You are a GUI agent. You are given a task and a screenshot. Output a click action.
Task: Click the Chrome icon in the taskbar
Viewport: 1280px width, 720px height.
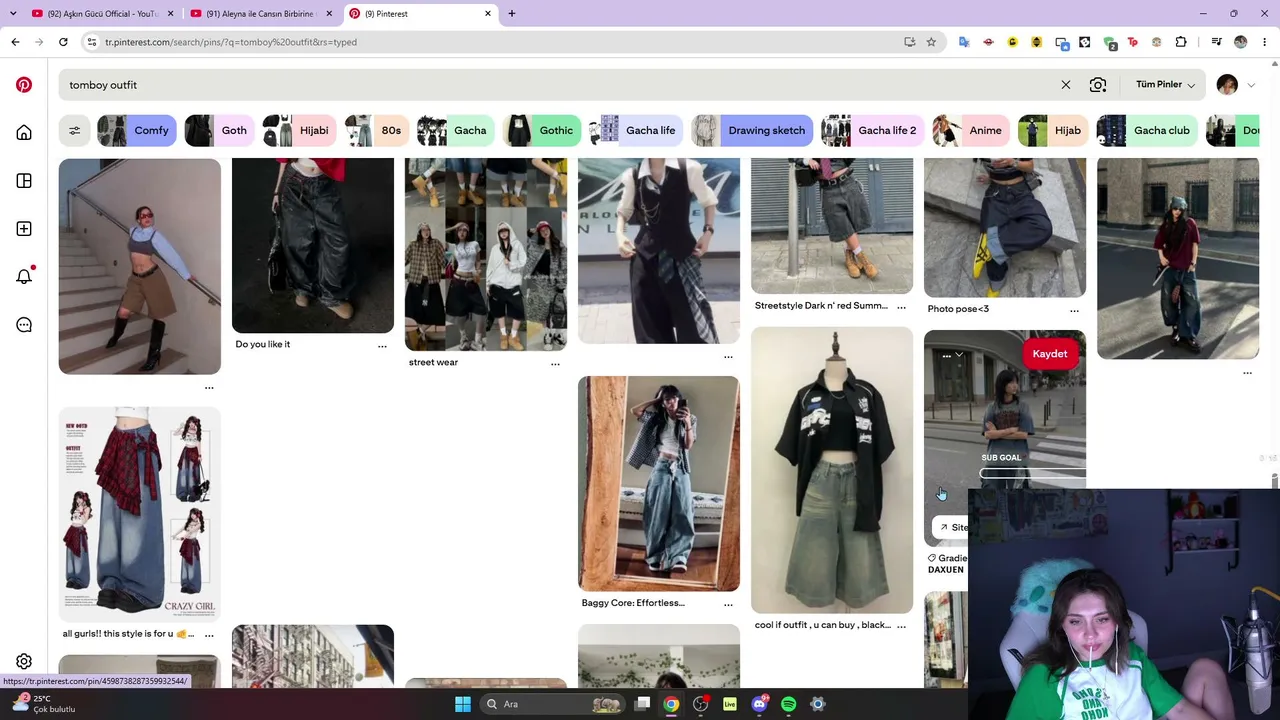[671, 704]
